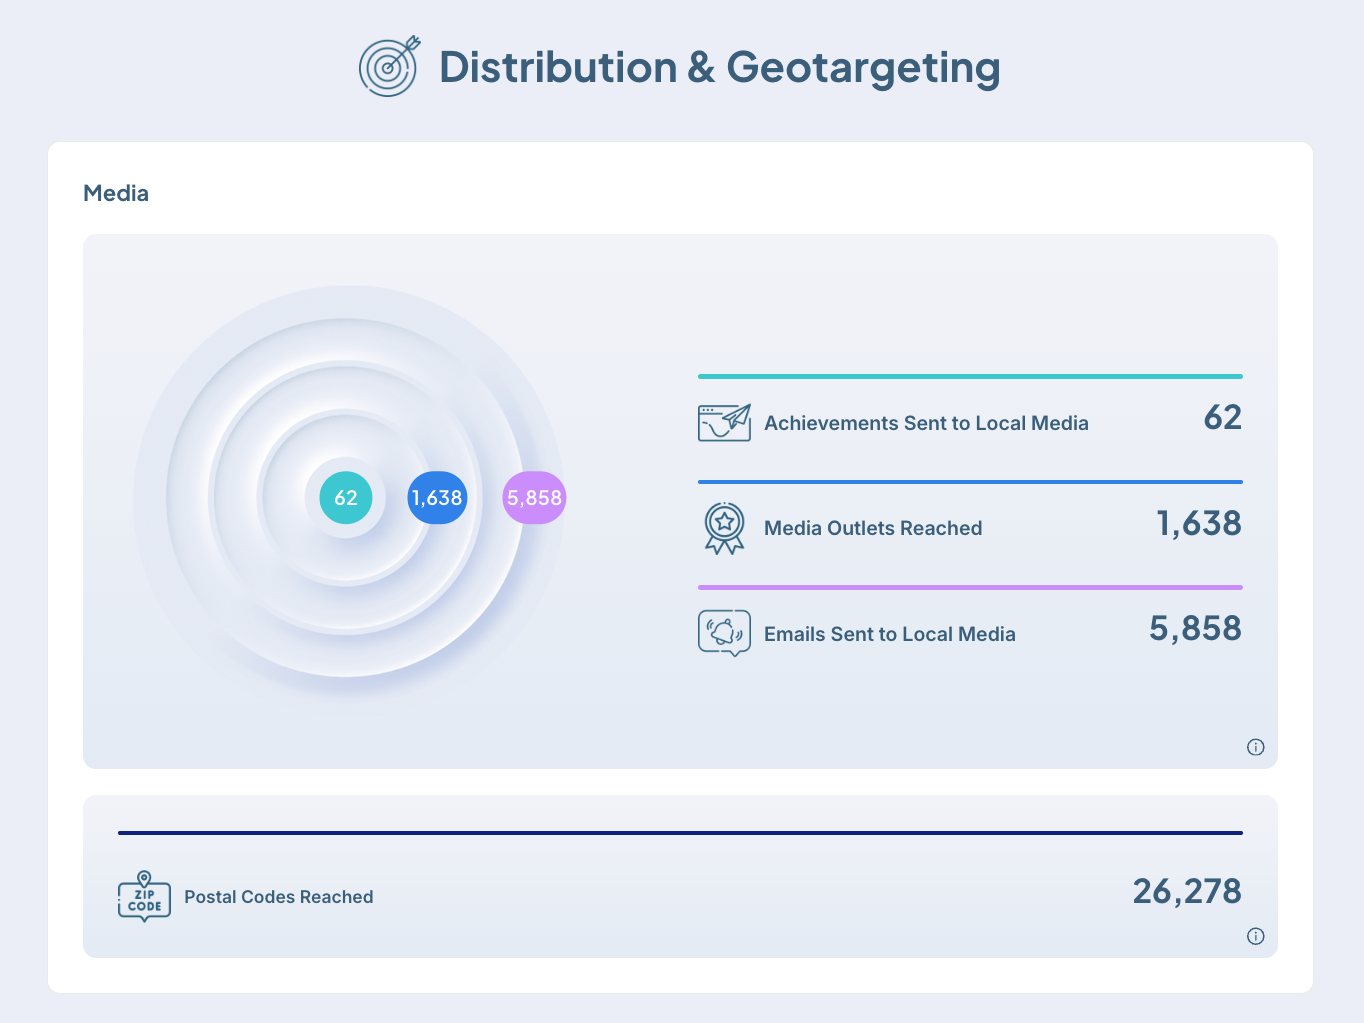Click the dark navy bar above Postal Codes

(680, 832)
